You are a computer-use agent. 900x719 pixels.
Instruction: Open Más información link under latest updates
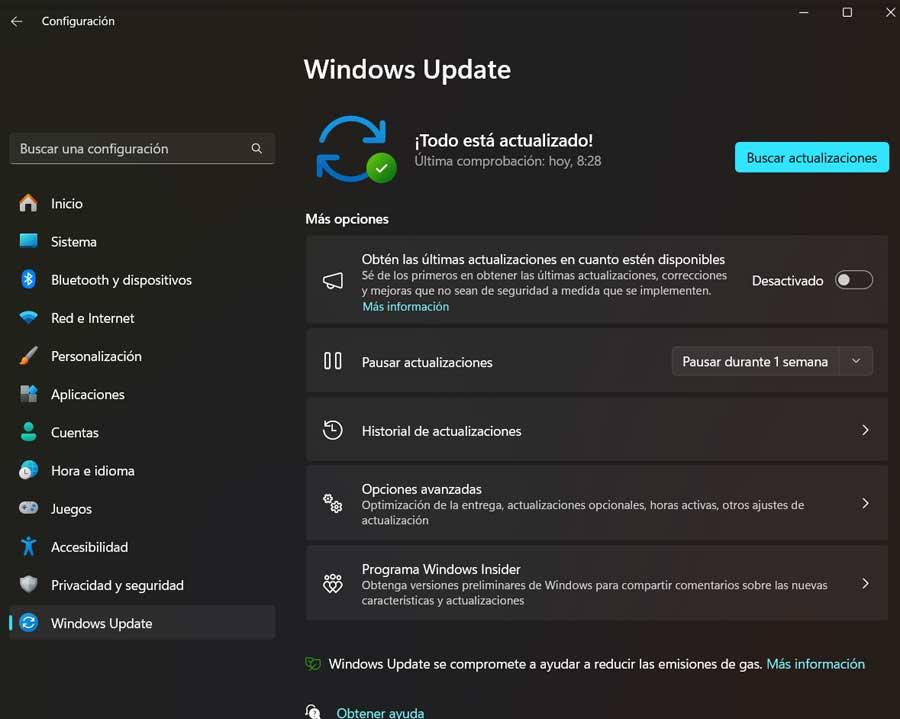pos(405,306)
